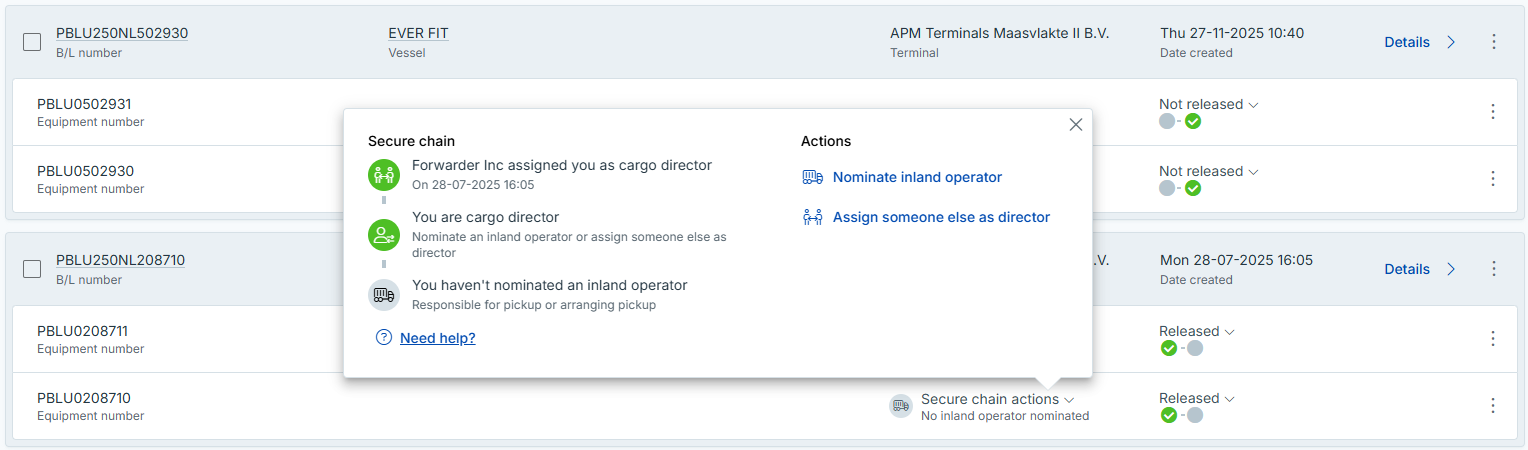Click the Need help question mark icon
This screenshot has height=450, width=1528.
point(383,338)
